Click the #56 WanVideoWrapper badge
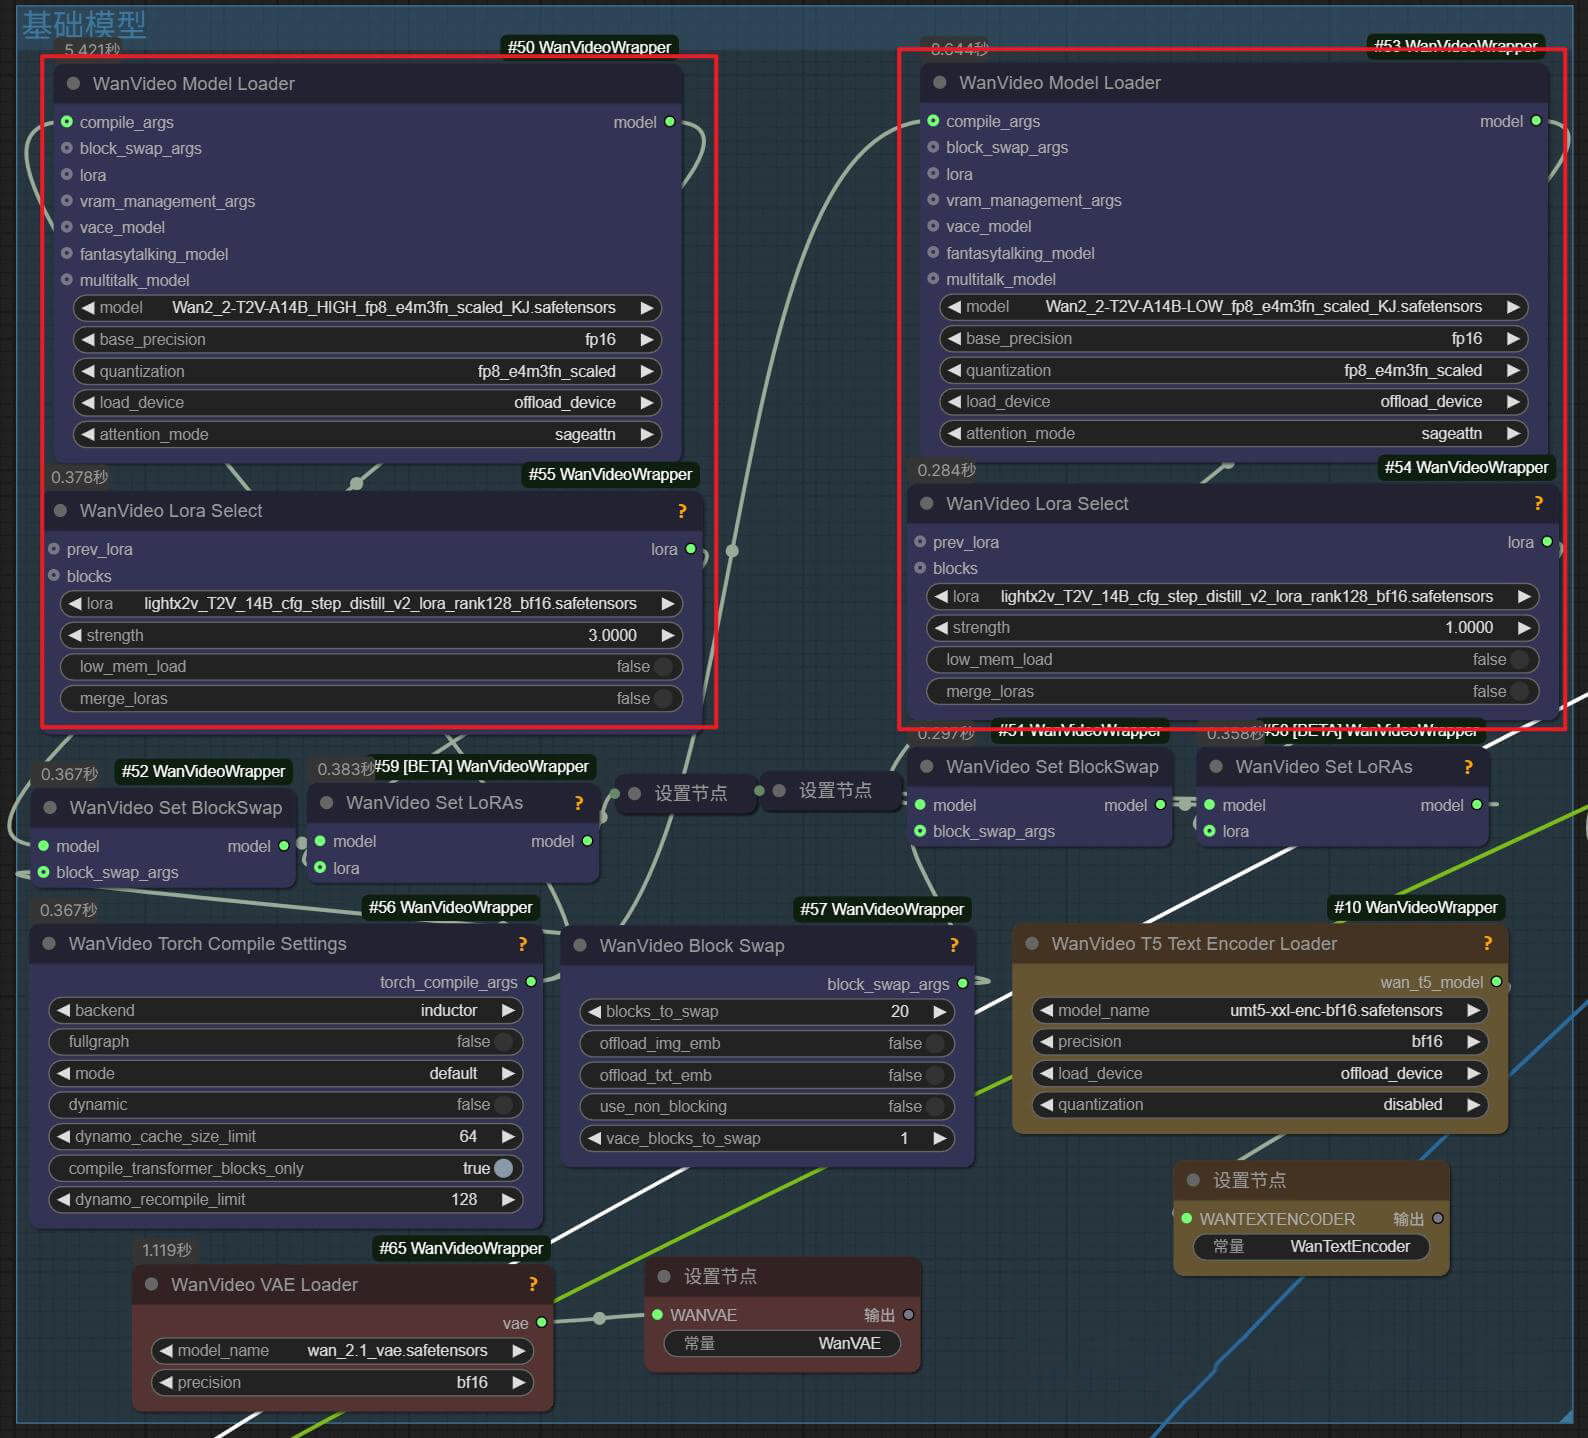Image resolution: width=1588 pixels, height=1438 pixels. tap(450, 907)
